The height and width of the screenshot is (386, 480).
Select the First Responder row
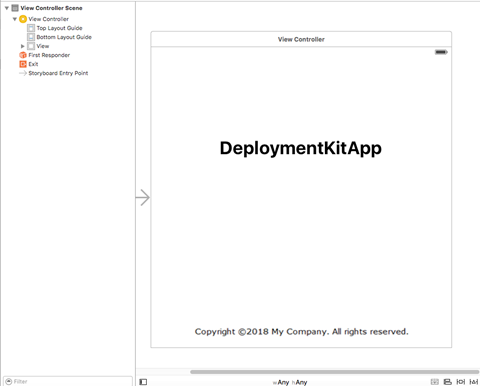coord(68,55)
